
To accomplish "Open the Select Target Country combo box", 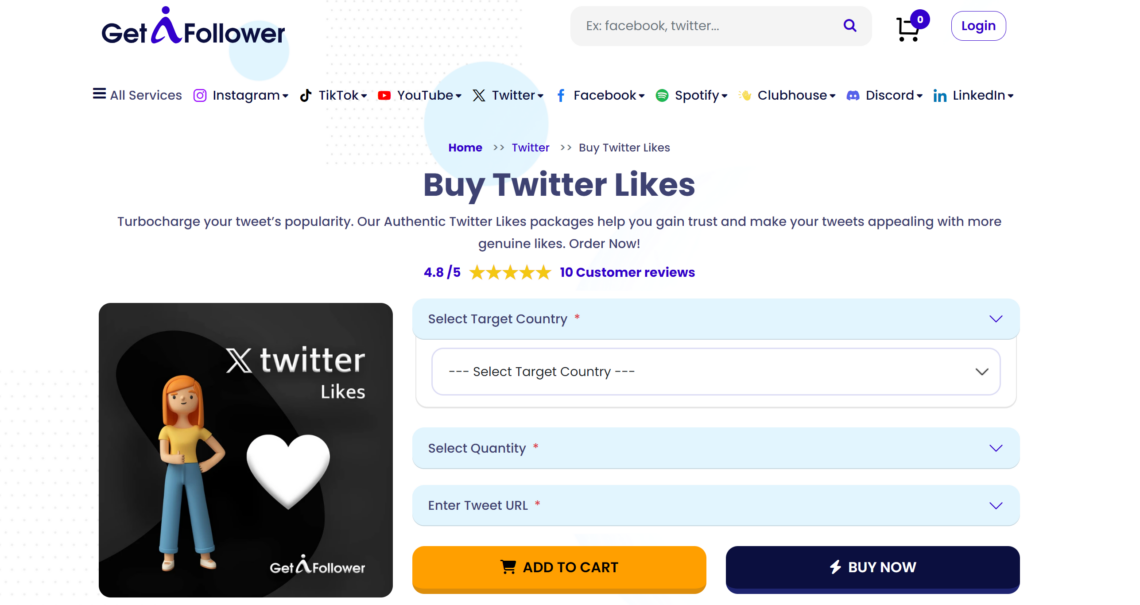I will [715, 372].
